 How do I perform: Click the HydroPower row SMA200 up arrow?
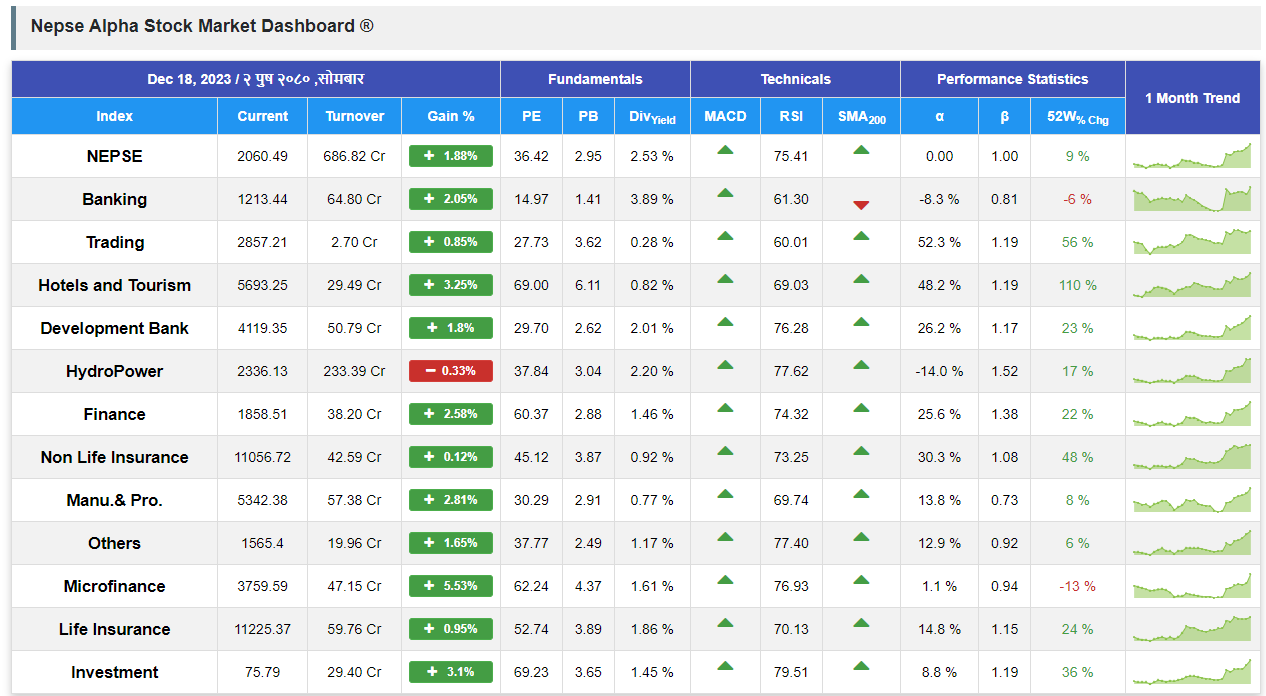[861, 365]
